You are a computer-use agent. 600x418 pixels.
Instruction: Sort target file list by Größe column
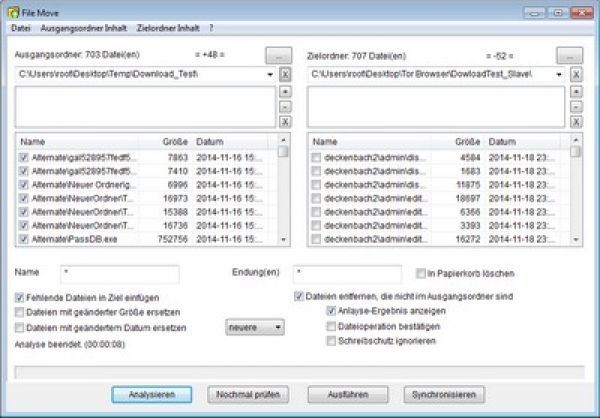pos(458,142)
